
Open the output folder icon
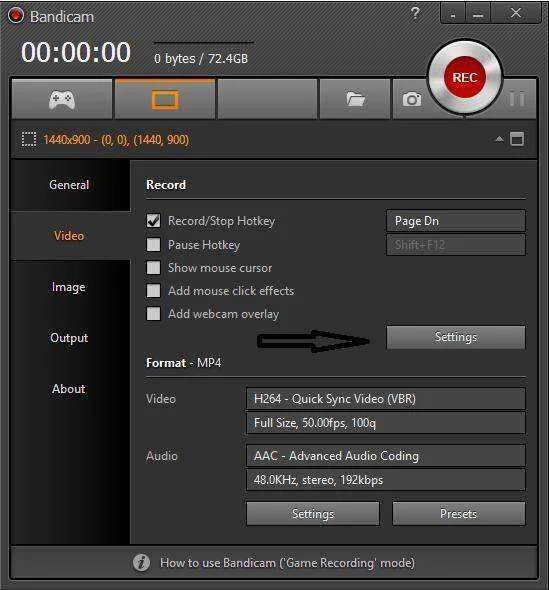coord(355,99)
